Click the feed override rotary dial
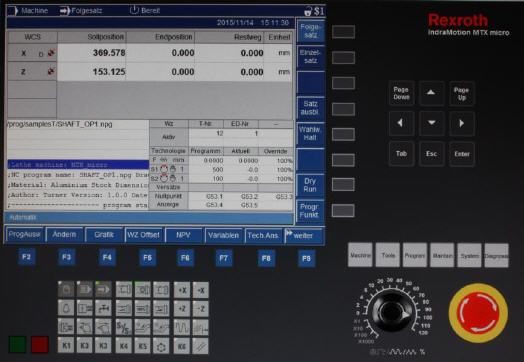524x362 pixels. pos(391,311)
